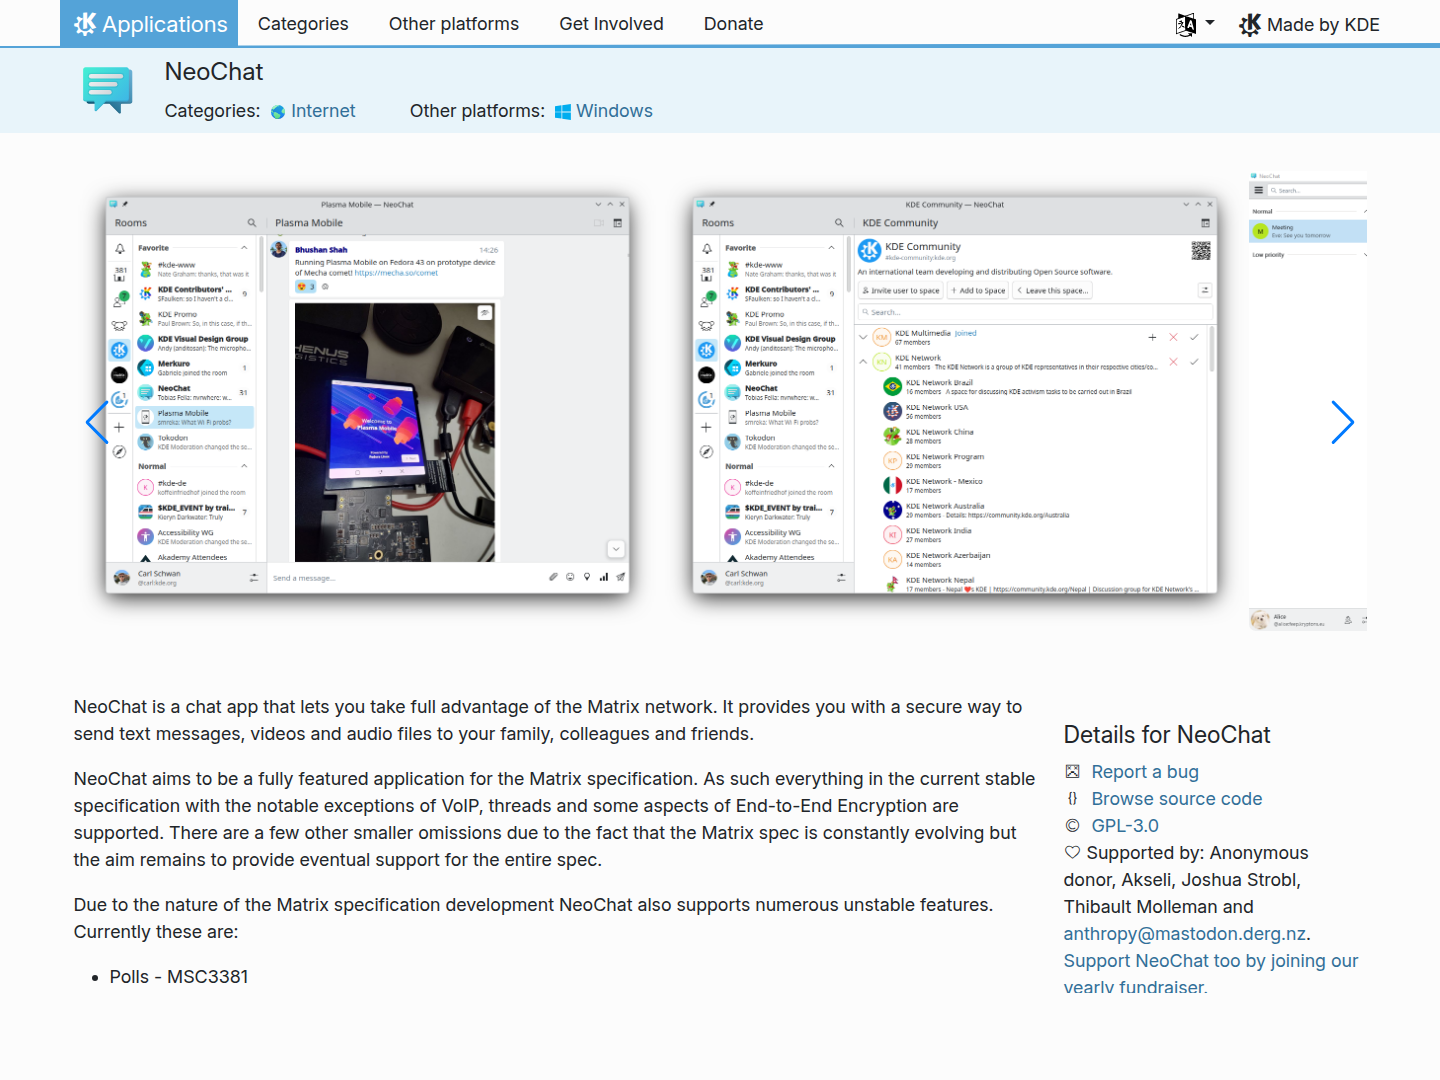This screenshot has width=1440, height=1080.
Task: Advance carousel with the right arrow
Action: 1343,422
